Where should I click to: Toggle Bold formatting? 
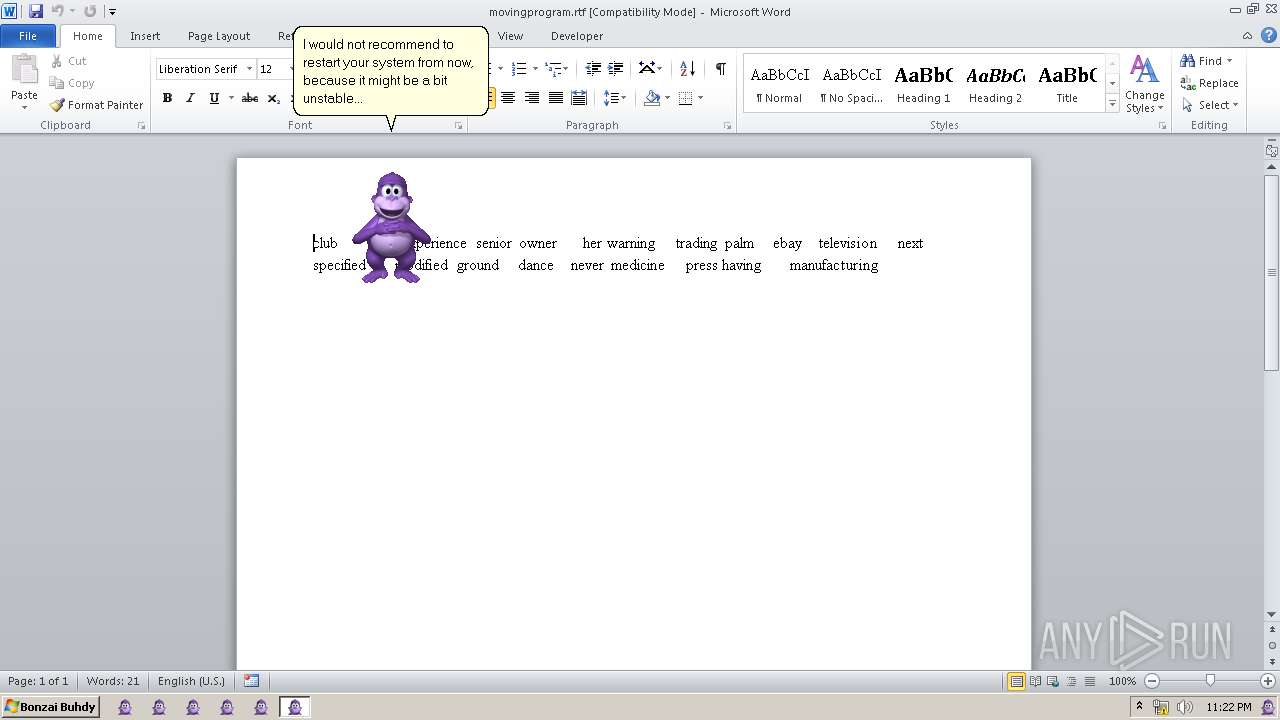[x=167, y=98]
